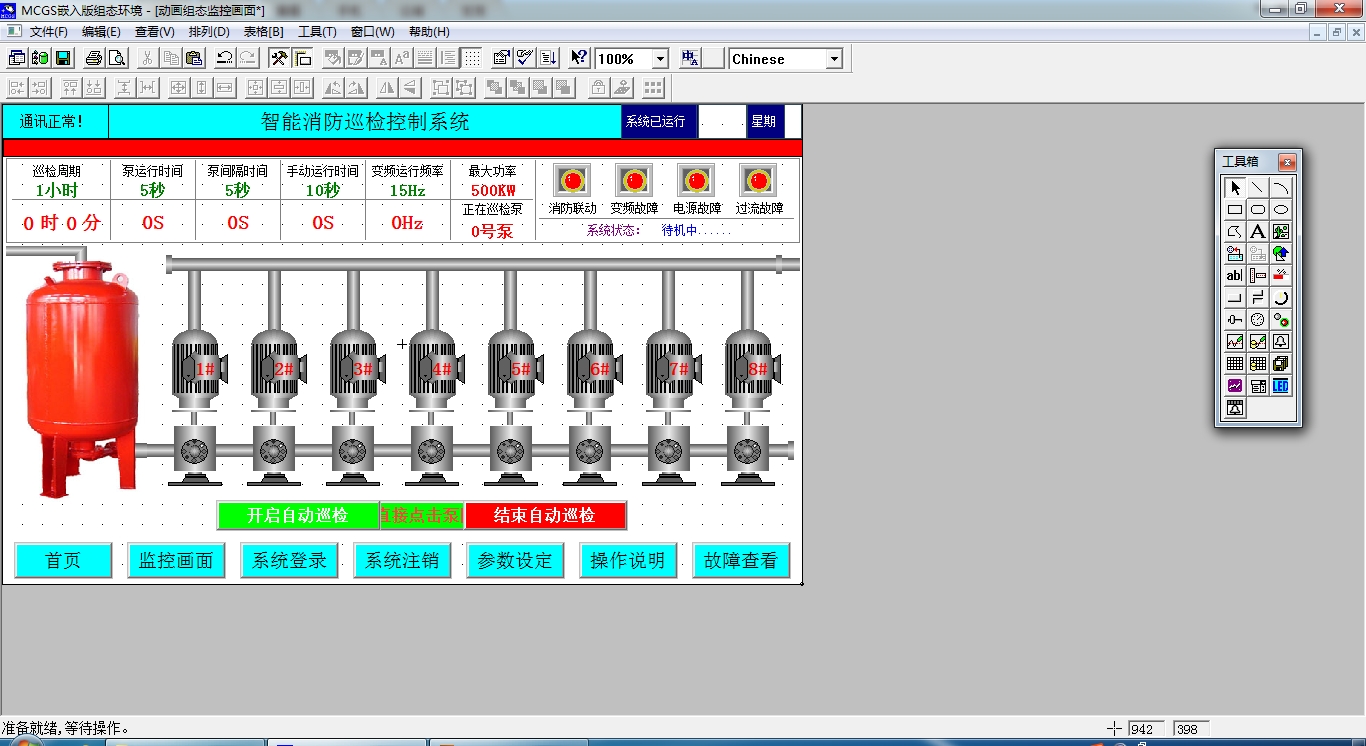1366x746 pixels.
Task: Open the 编辑(E) menu
Action: coord(101,32)
